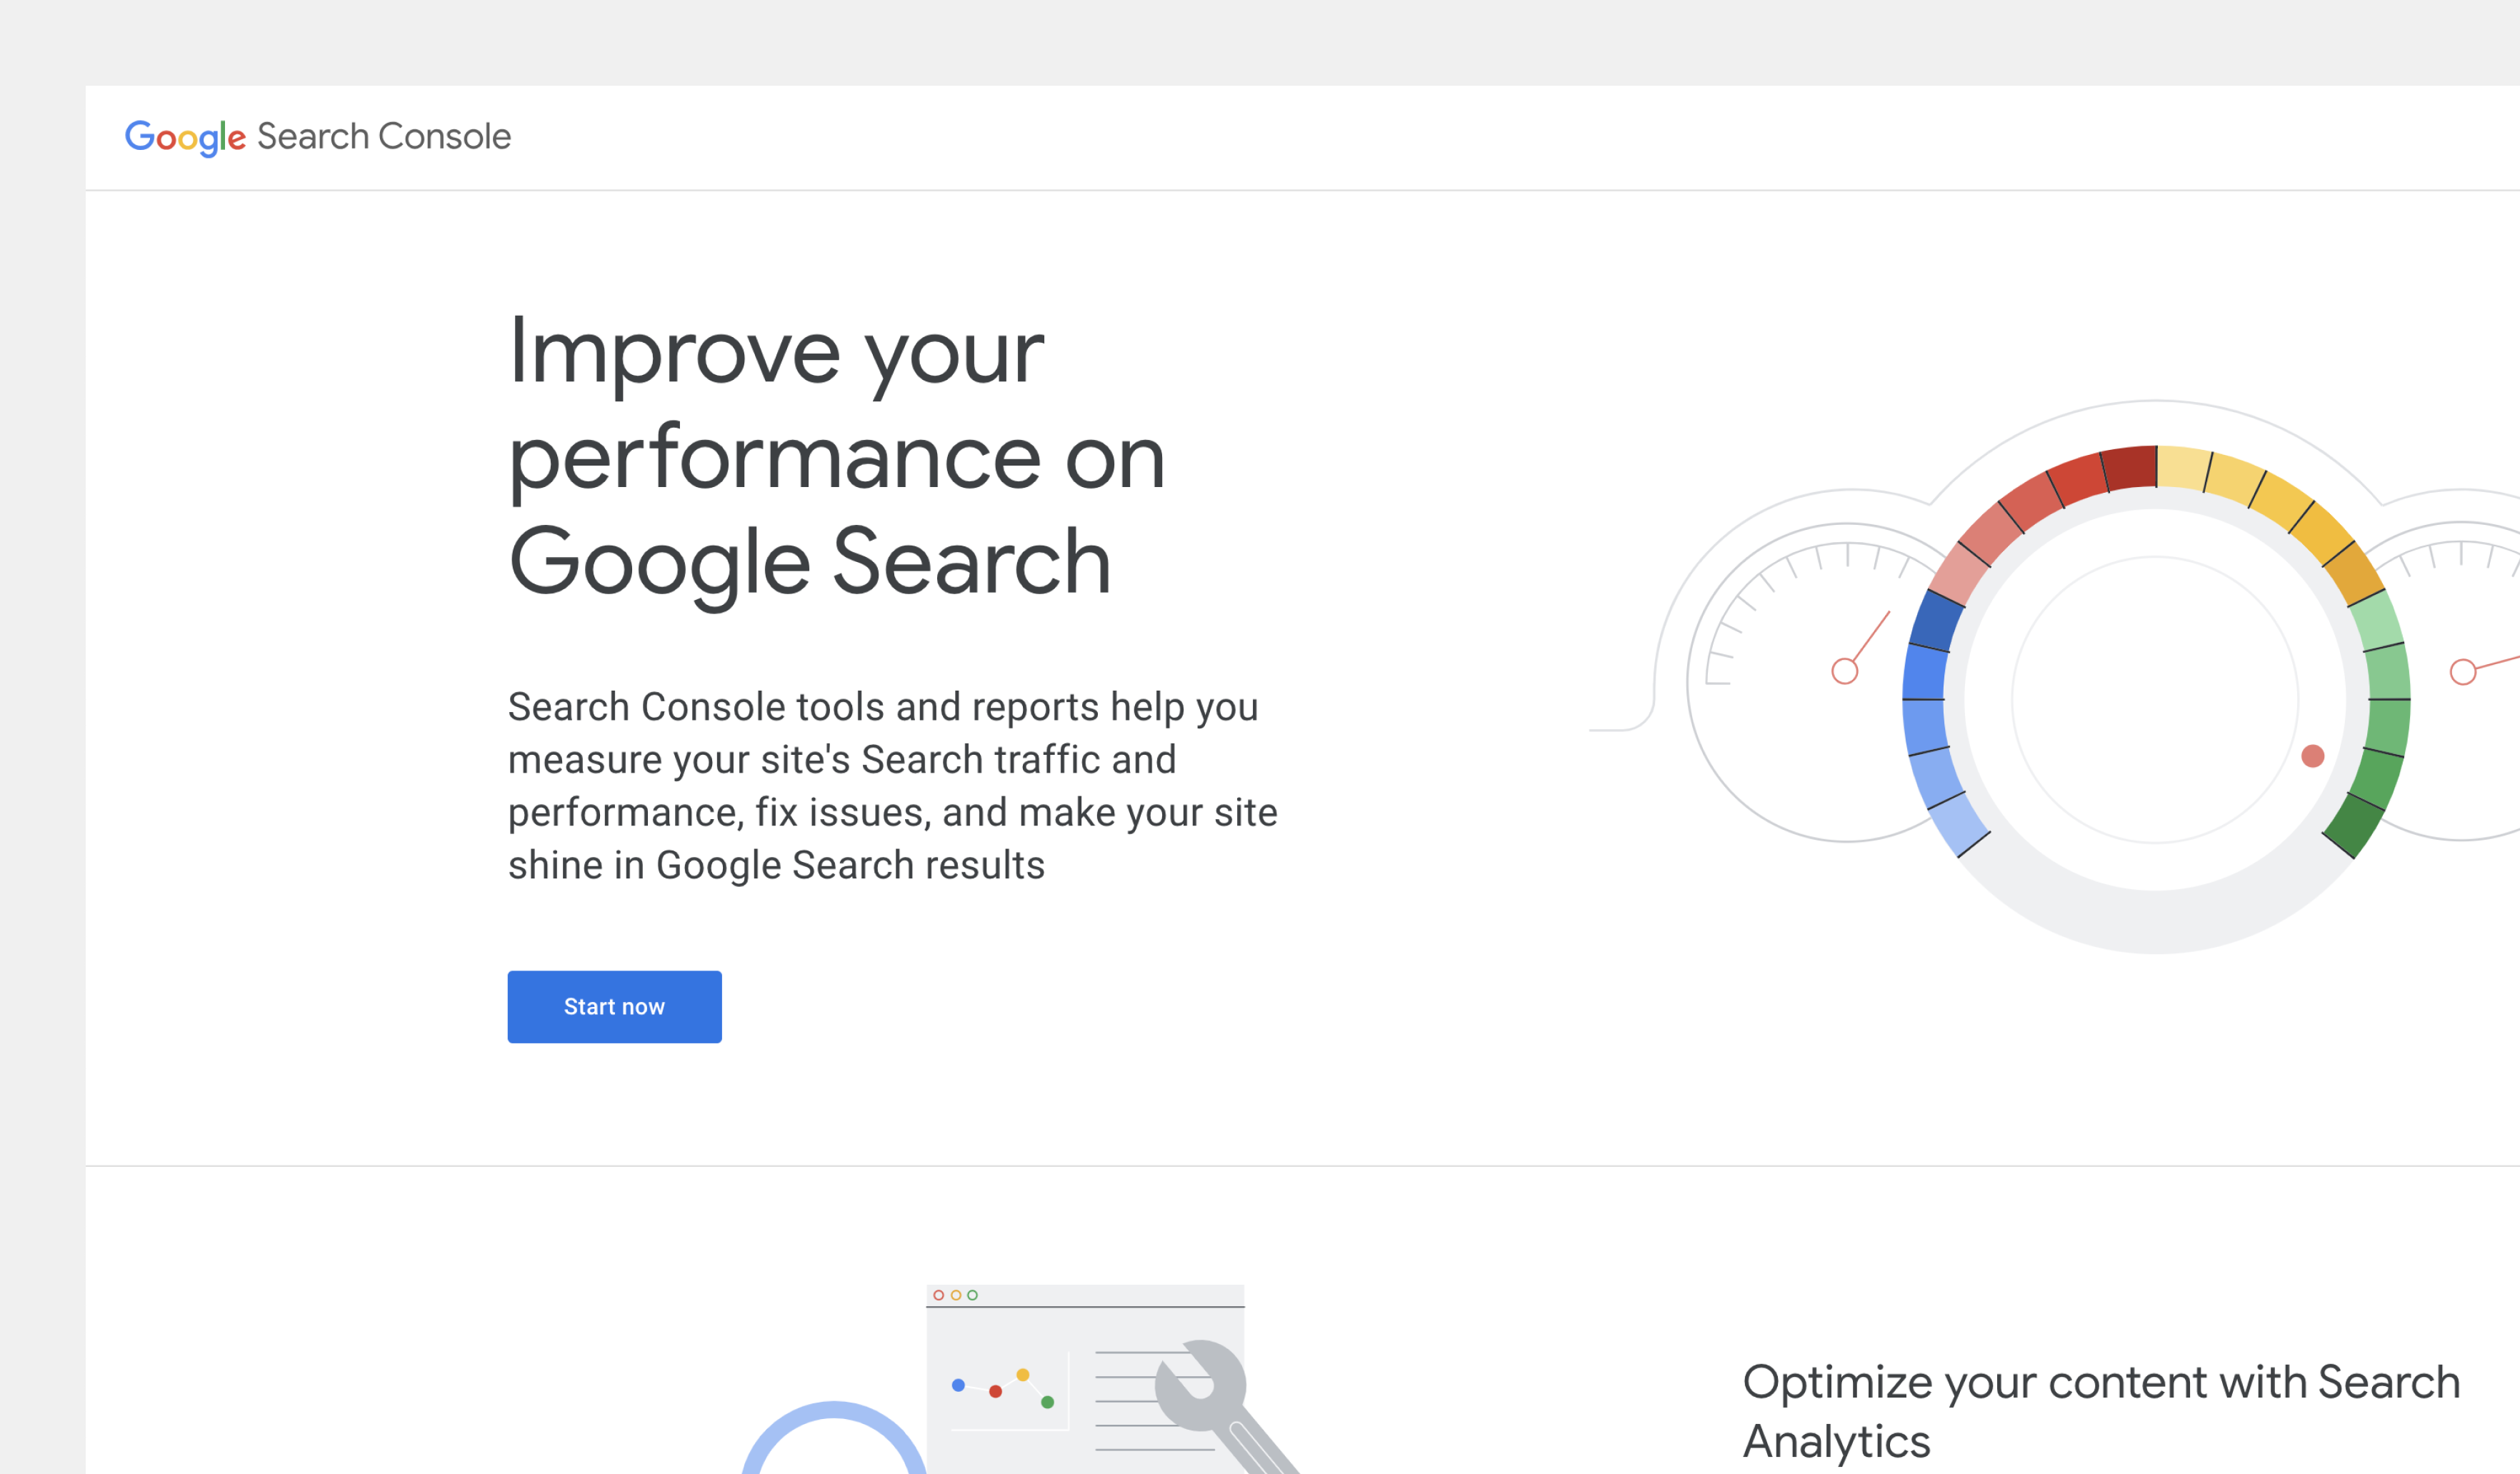Click the green circle in the illustrated window bar
The width and height of the screenshot is (2520, 1474).
[x=972, y=1295]
